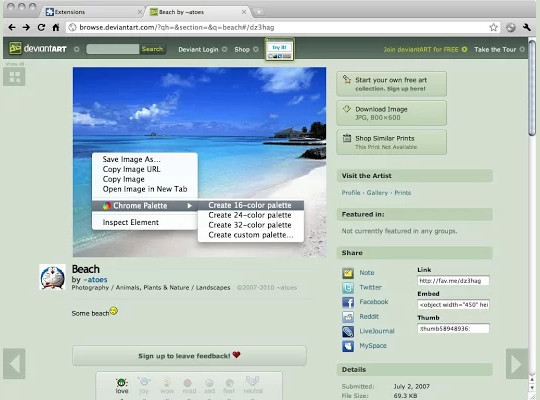Click the Reddit share icon
540x400 pixels.
pyautogui.click(x=348, y=317)
